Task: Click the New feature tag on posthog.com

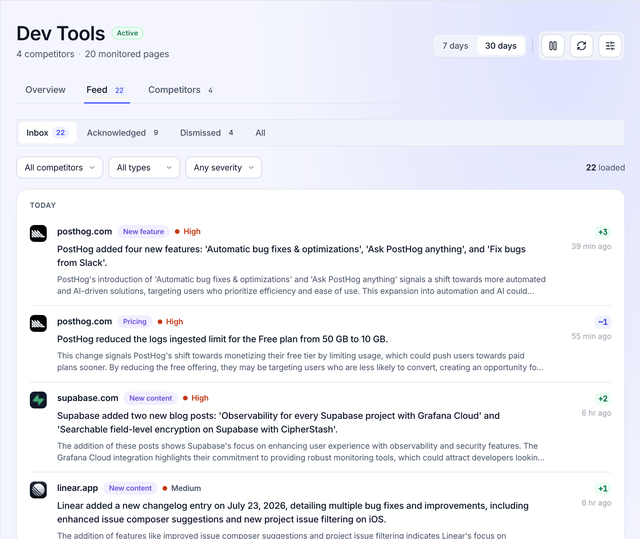Action: click(x=143, y=231)
